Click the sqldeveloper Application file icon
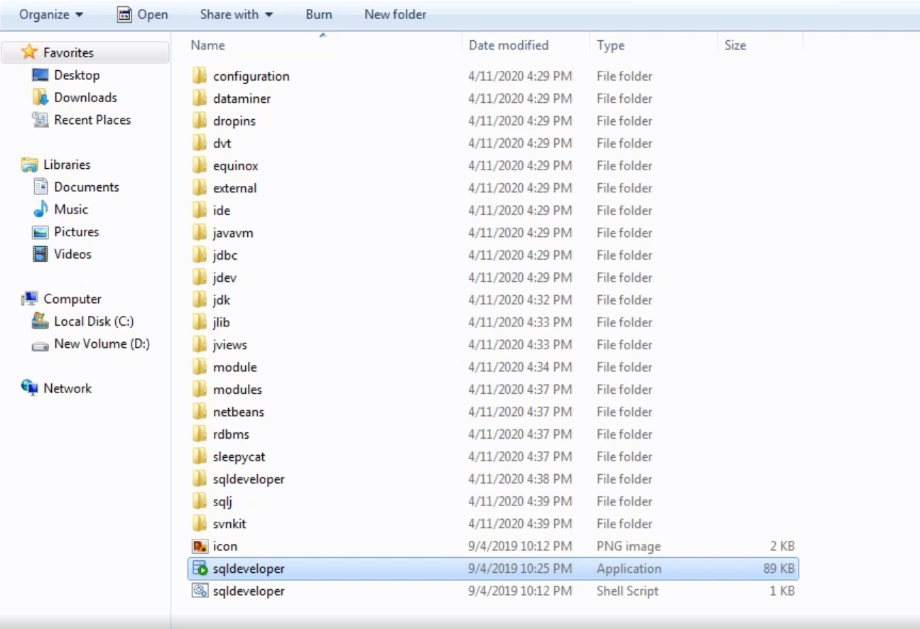 pos(200,569)
